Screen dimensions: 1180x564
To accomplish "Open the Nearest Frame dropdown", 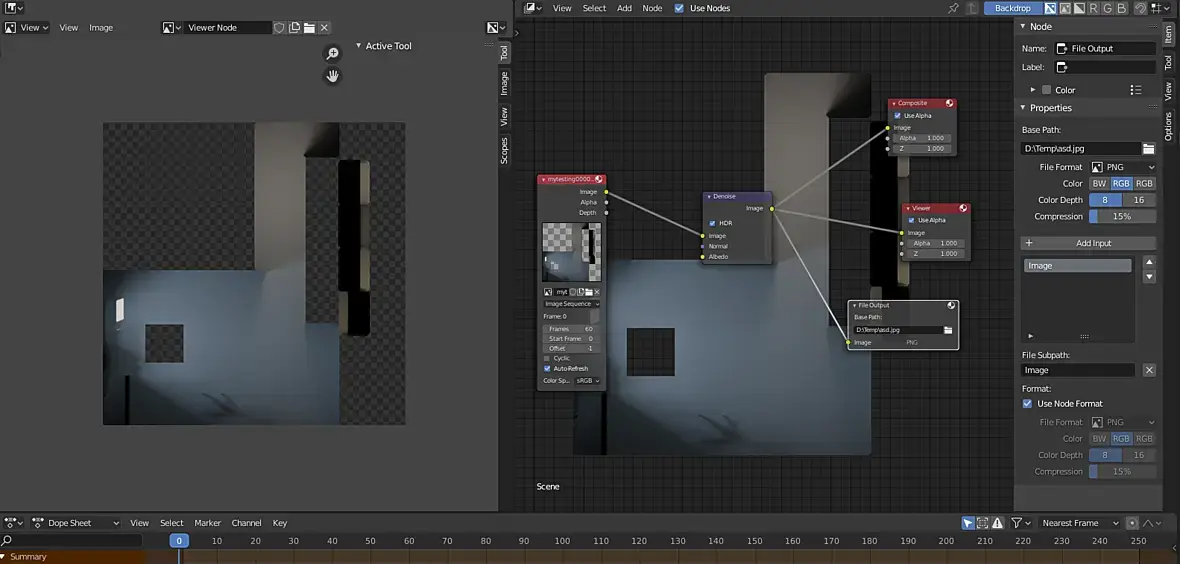I will [1079, 523].
